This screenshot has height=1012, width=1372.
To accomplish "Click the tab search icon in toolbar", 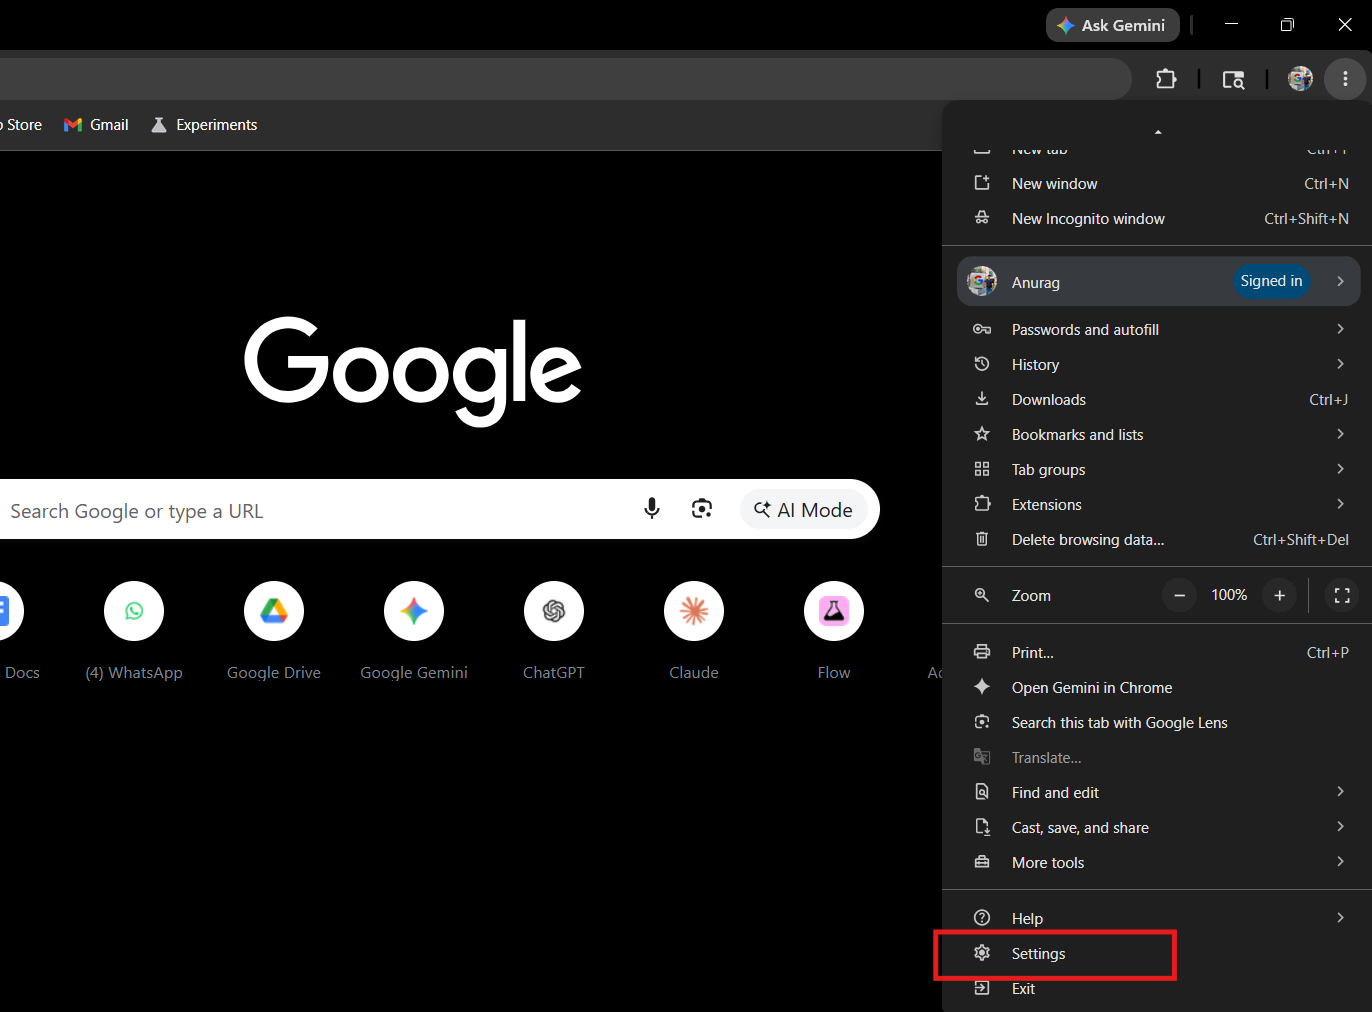I will 1234,79.
